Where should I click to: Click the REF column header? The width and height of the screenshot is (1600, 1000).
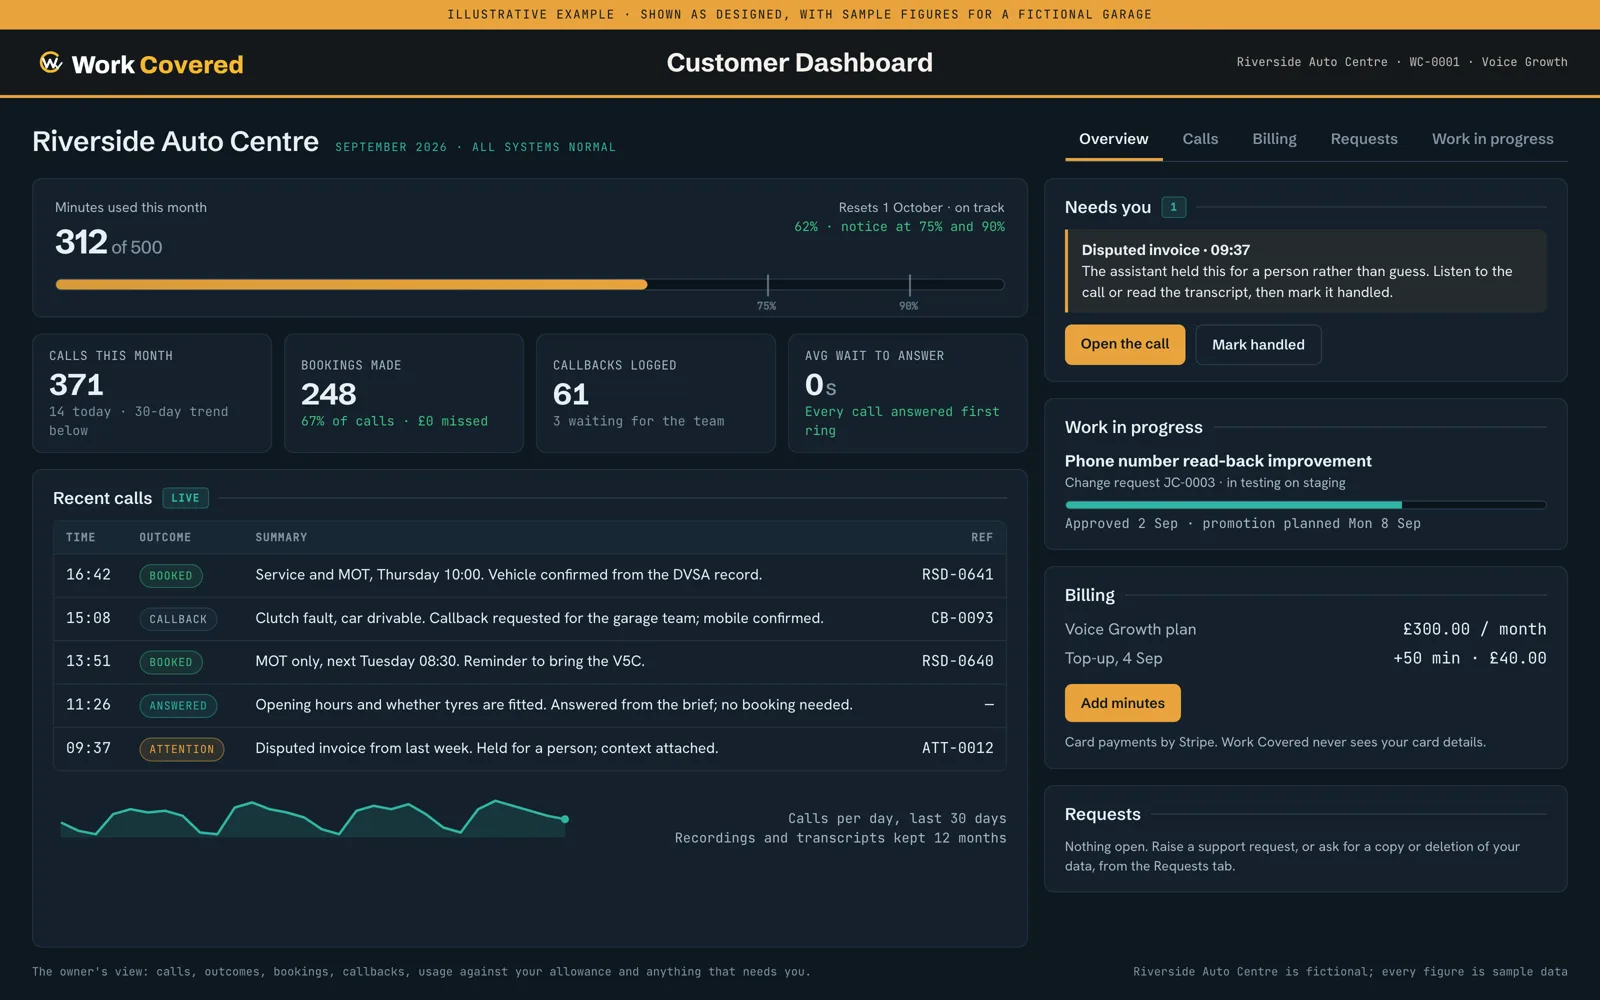point(982,537)
